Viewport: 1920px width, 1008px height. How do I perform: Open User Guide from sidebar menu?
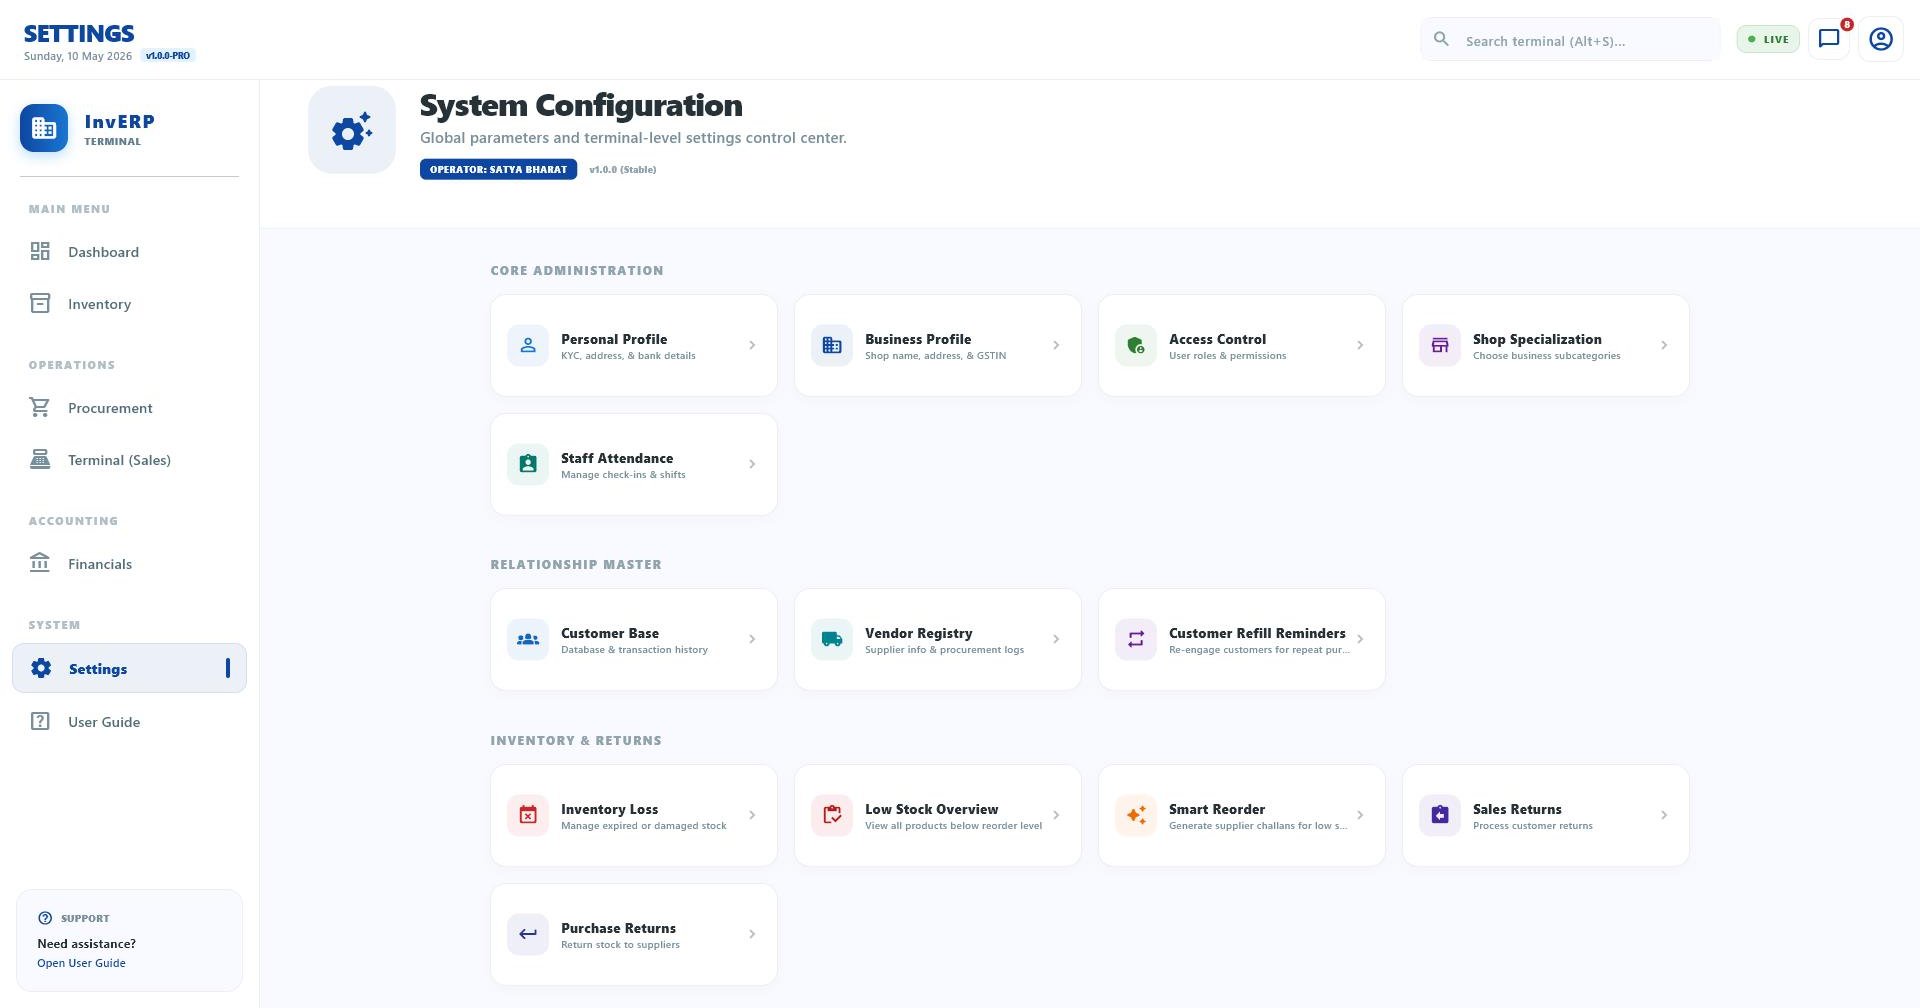click(x=129, y=722)
